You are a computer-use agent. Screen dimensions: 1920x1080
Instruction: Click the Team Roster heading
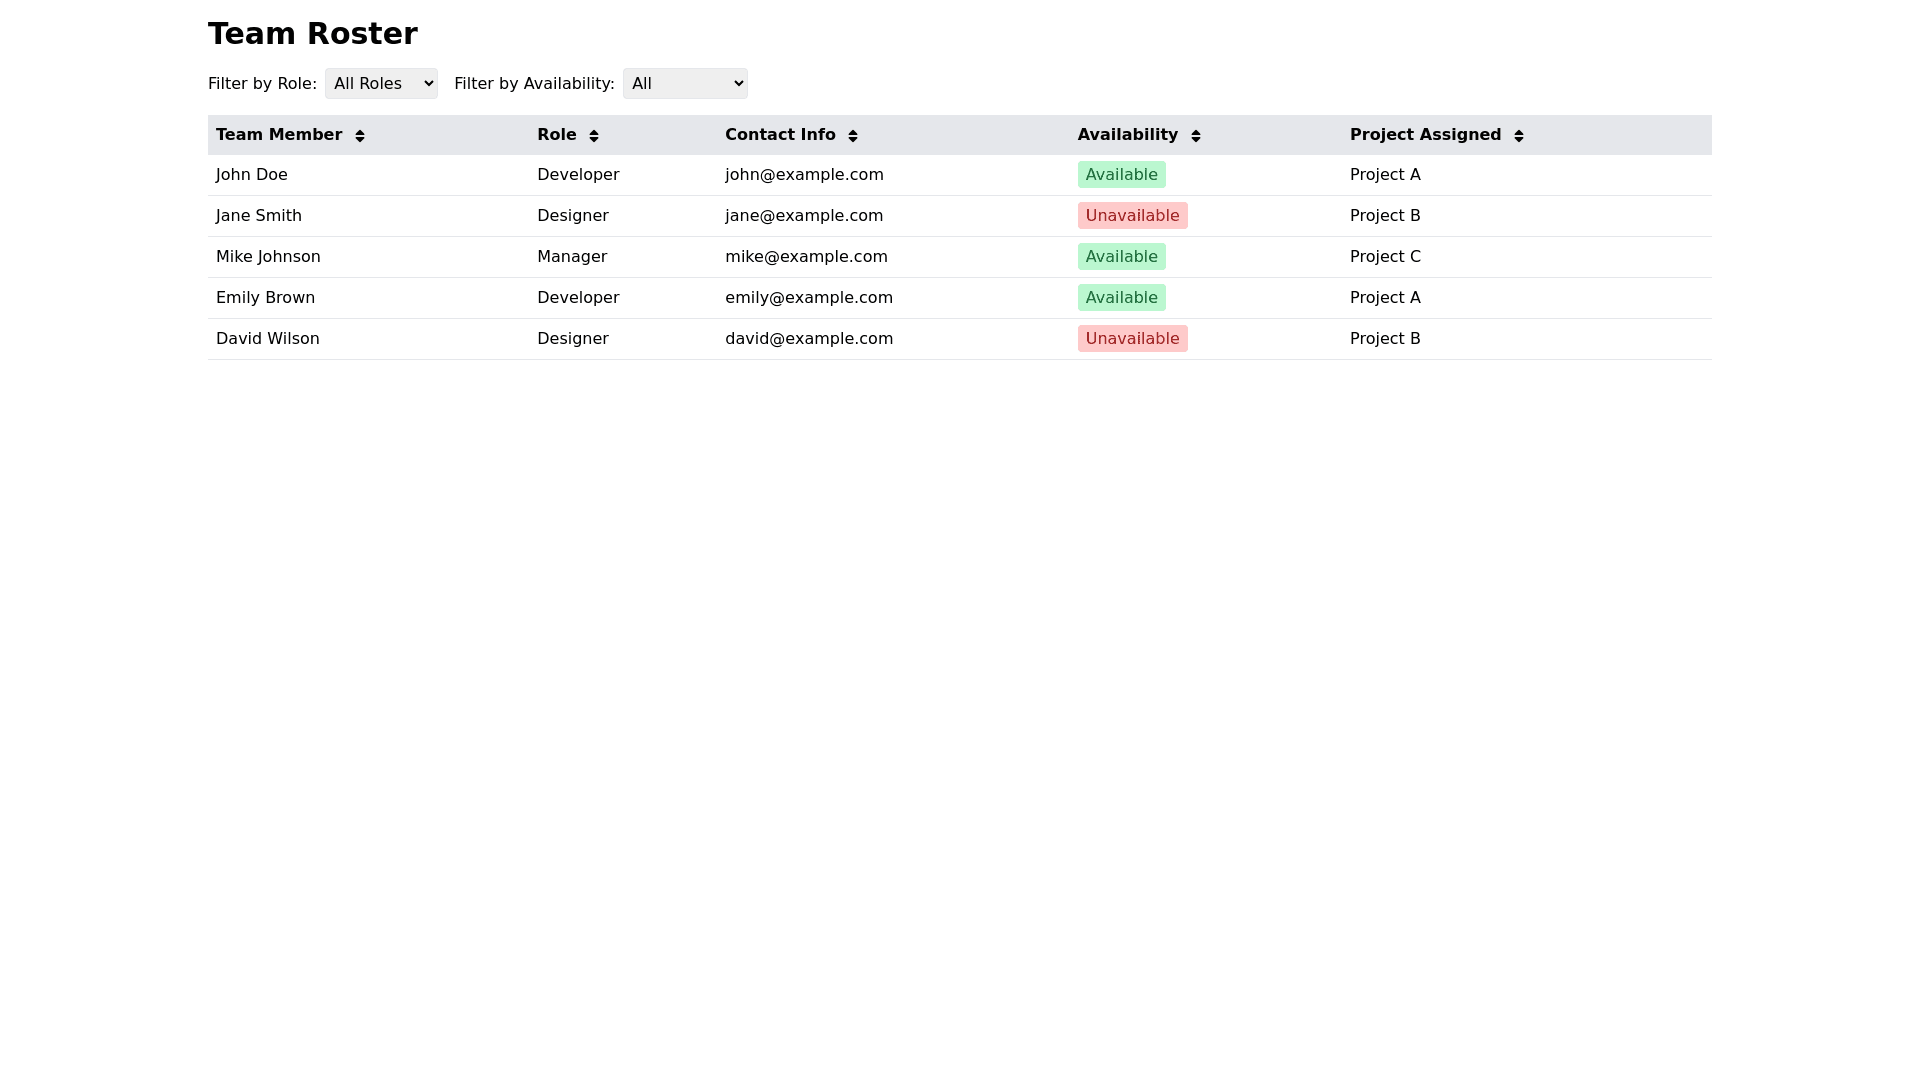[x=313, y=34]
